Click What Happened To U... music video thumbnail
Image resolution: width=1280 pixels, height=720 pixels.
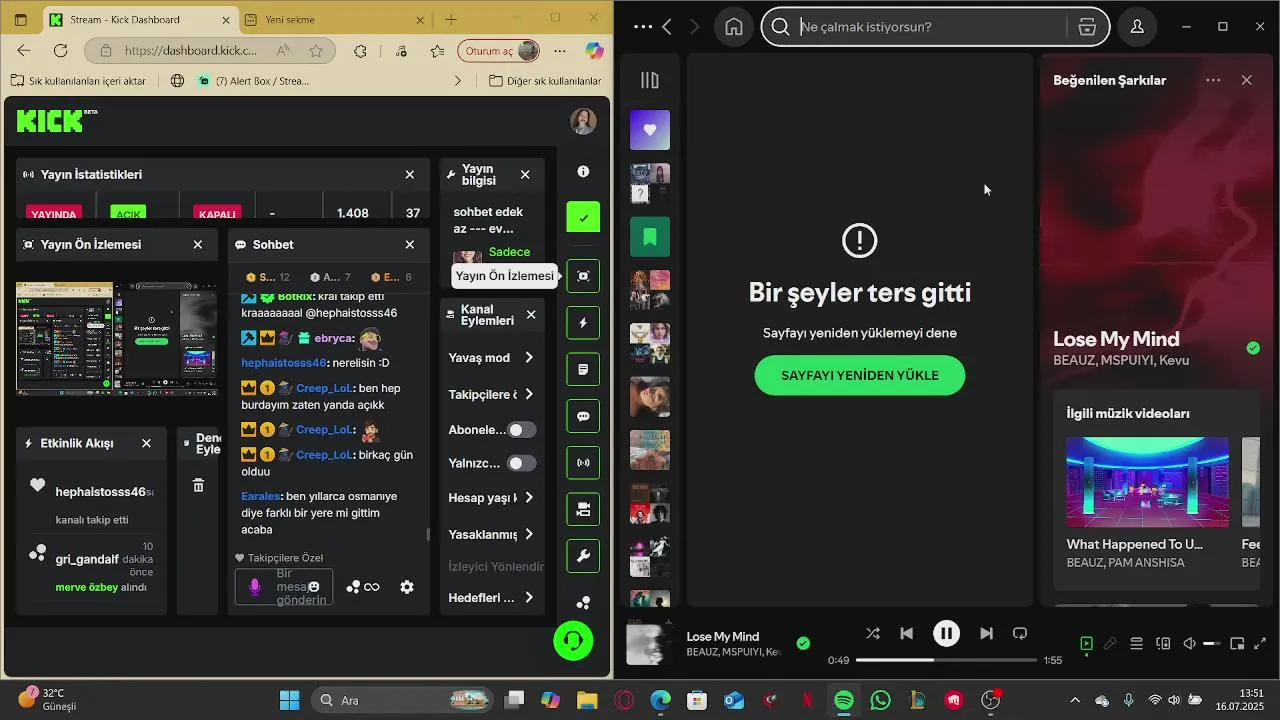tap(1147, 482)
